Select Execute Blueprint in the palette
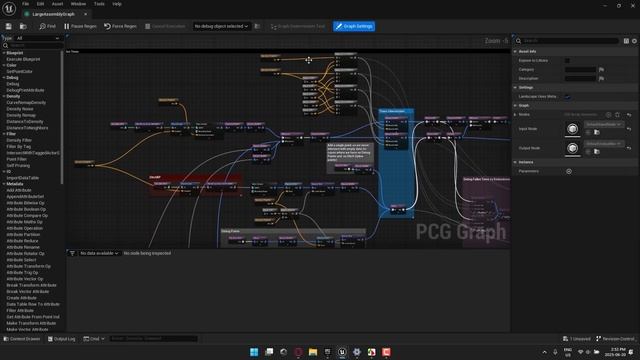The height and width of the screenshot is (360, 640). pos(23,59)
